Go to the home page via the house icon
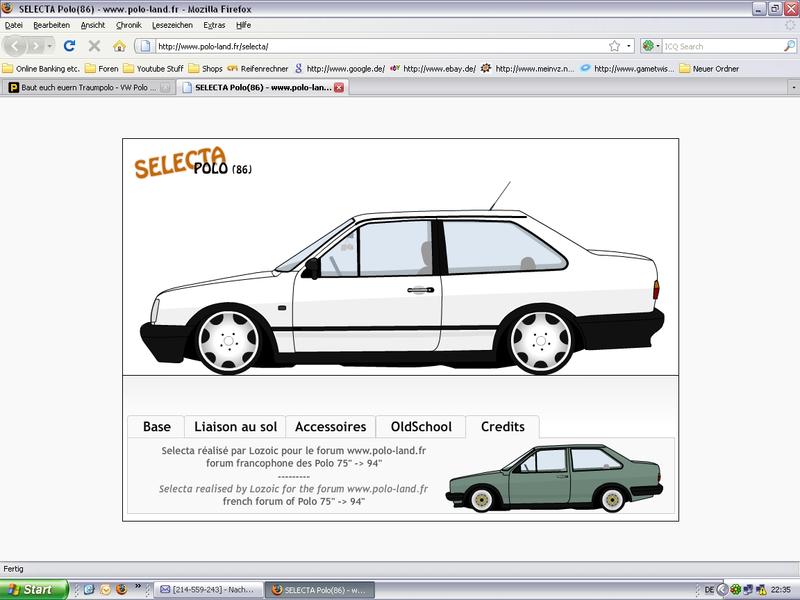 click(x=119, y=46)
